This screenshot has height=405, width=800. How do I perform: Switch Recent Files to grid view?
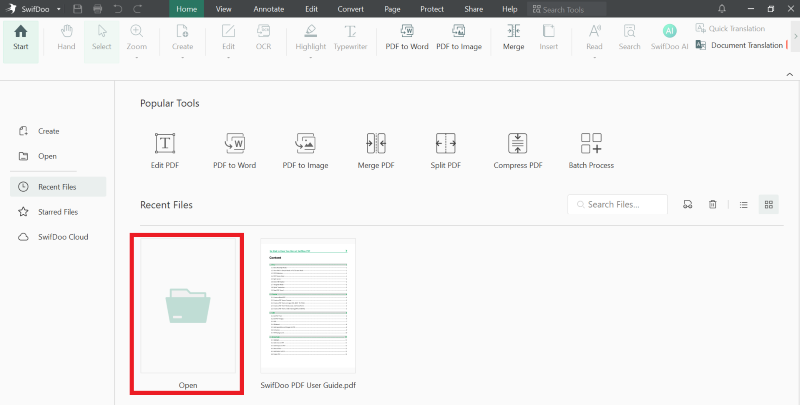pos(768,205)
